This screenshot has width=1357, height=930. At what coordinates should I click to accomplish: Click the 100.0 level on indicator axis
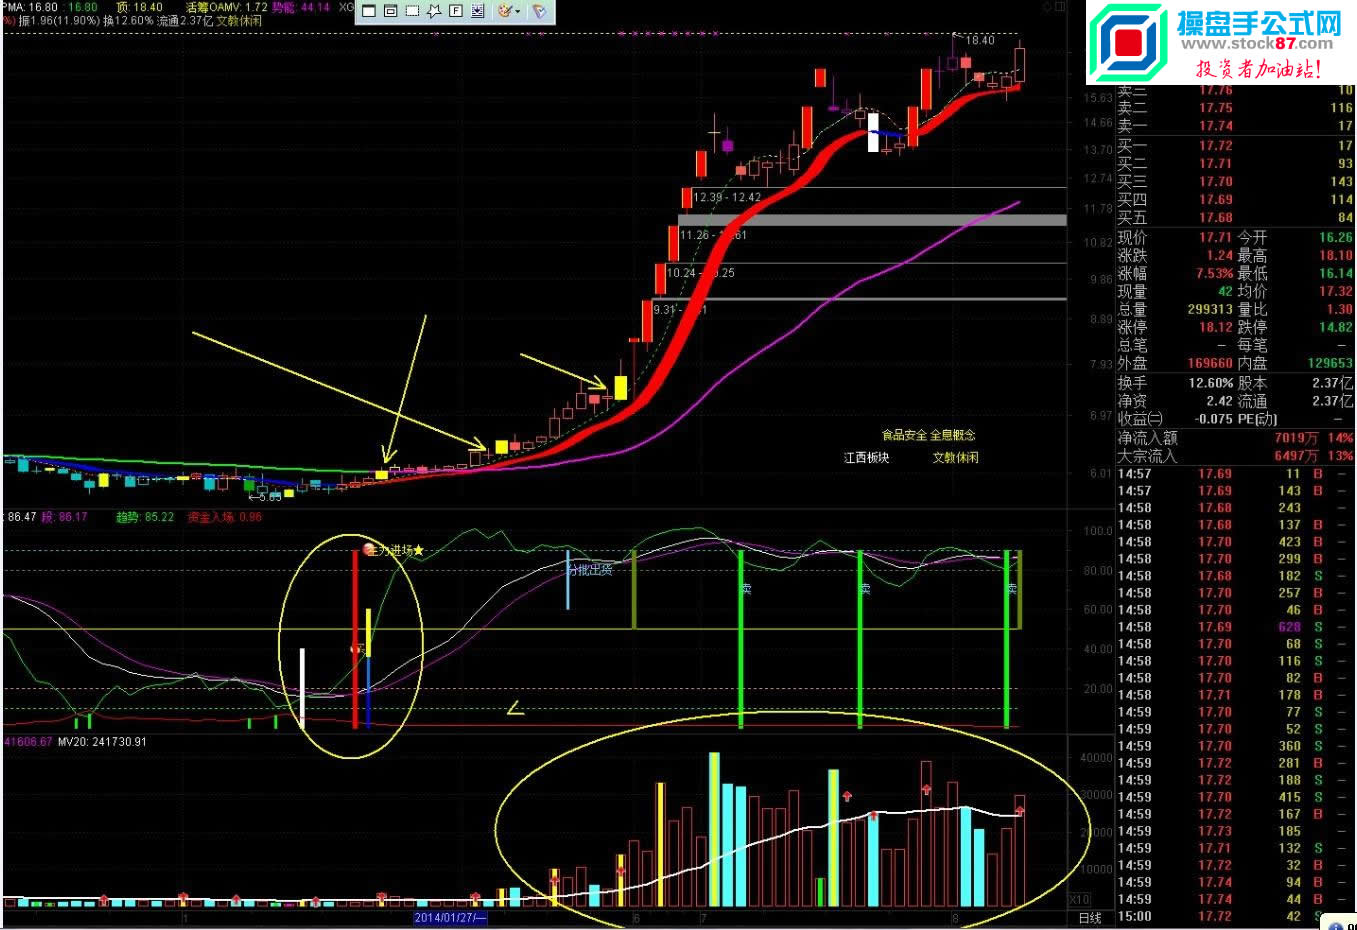[x=1097, y=532]
